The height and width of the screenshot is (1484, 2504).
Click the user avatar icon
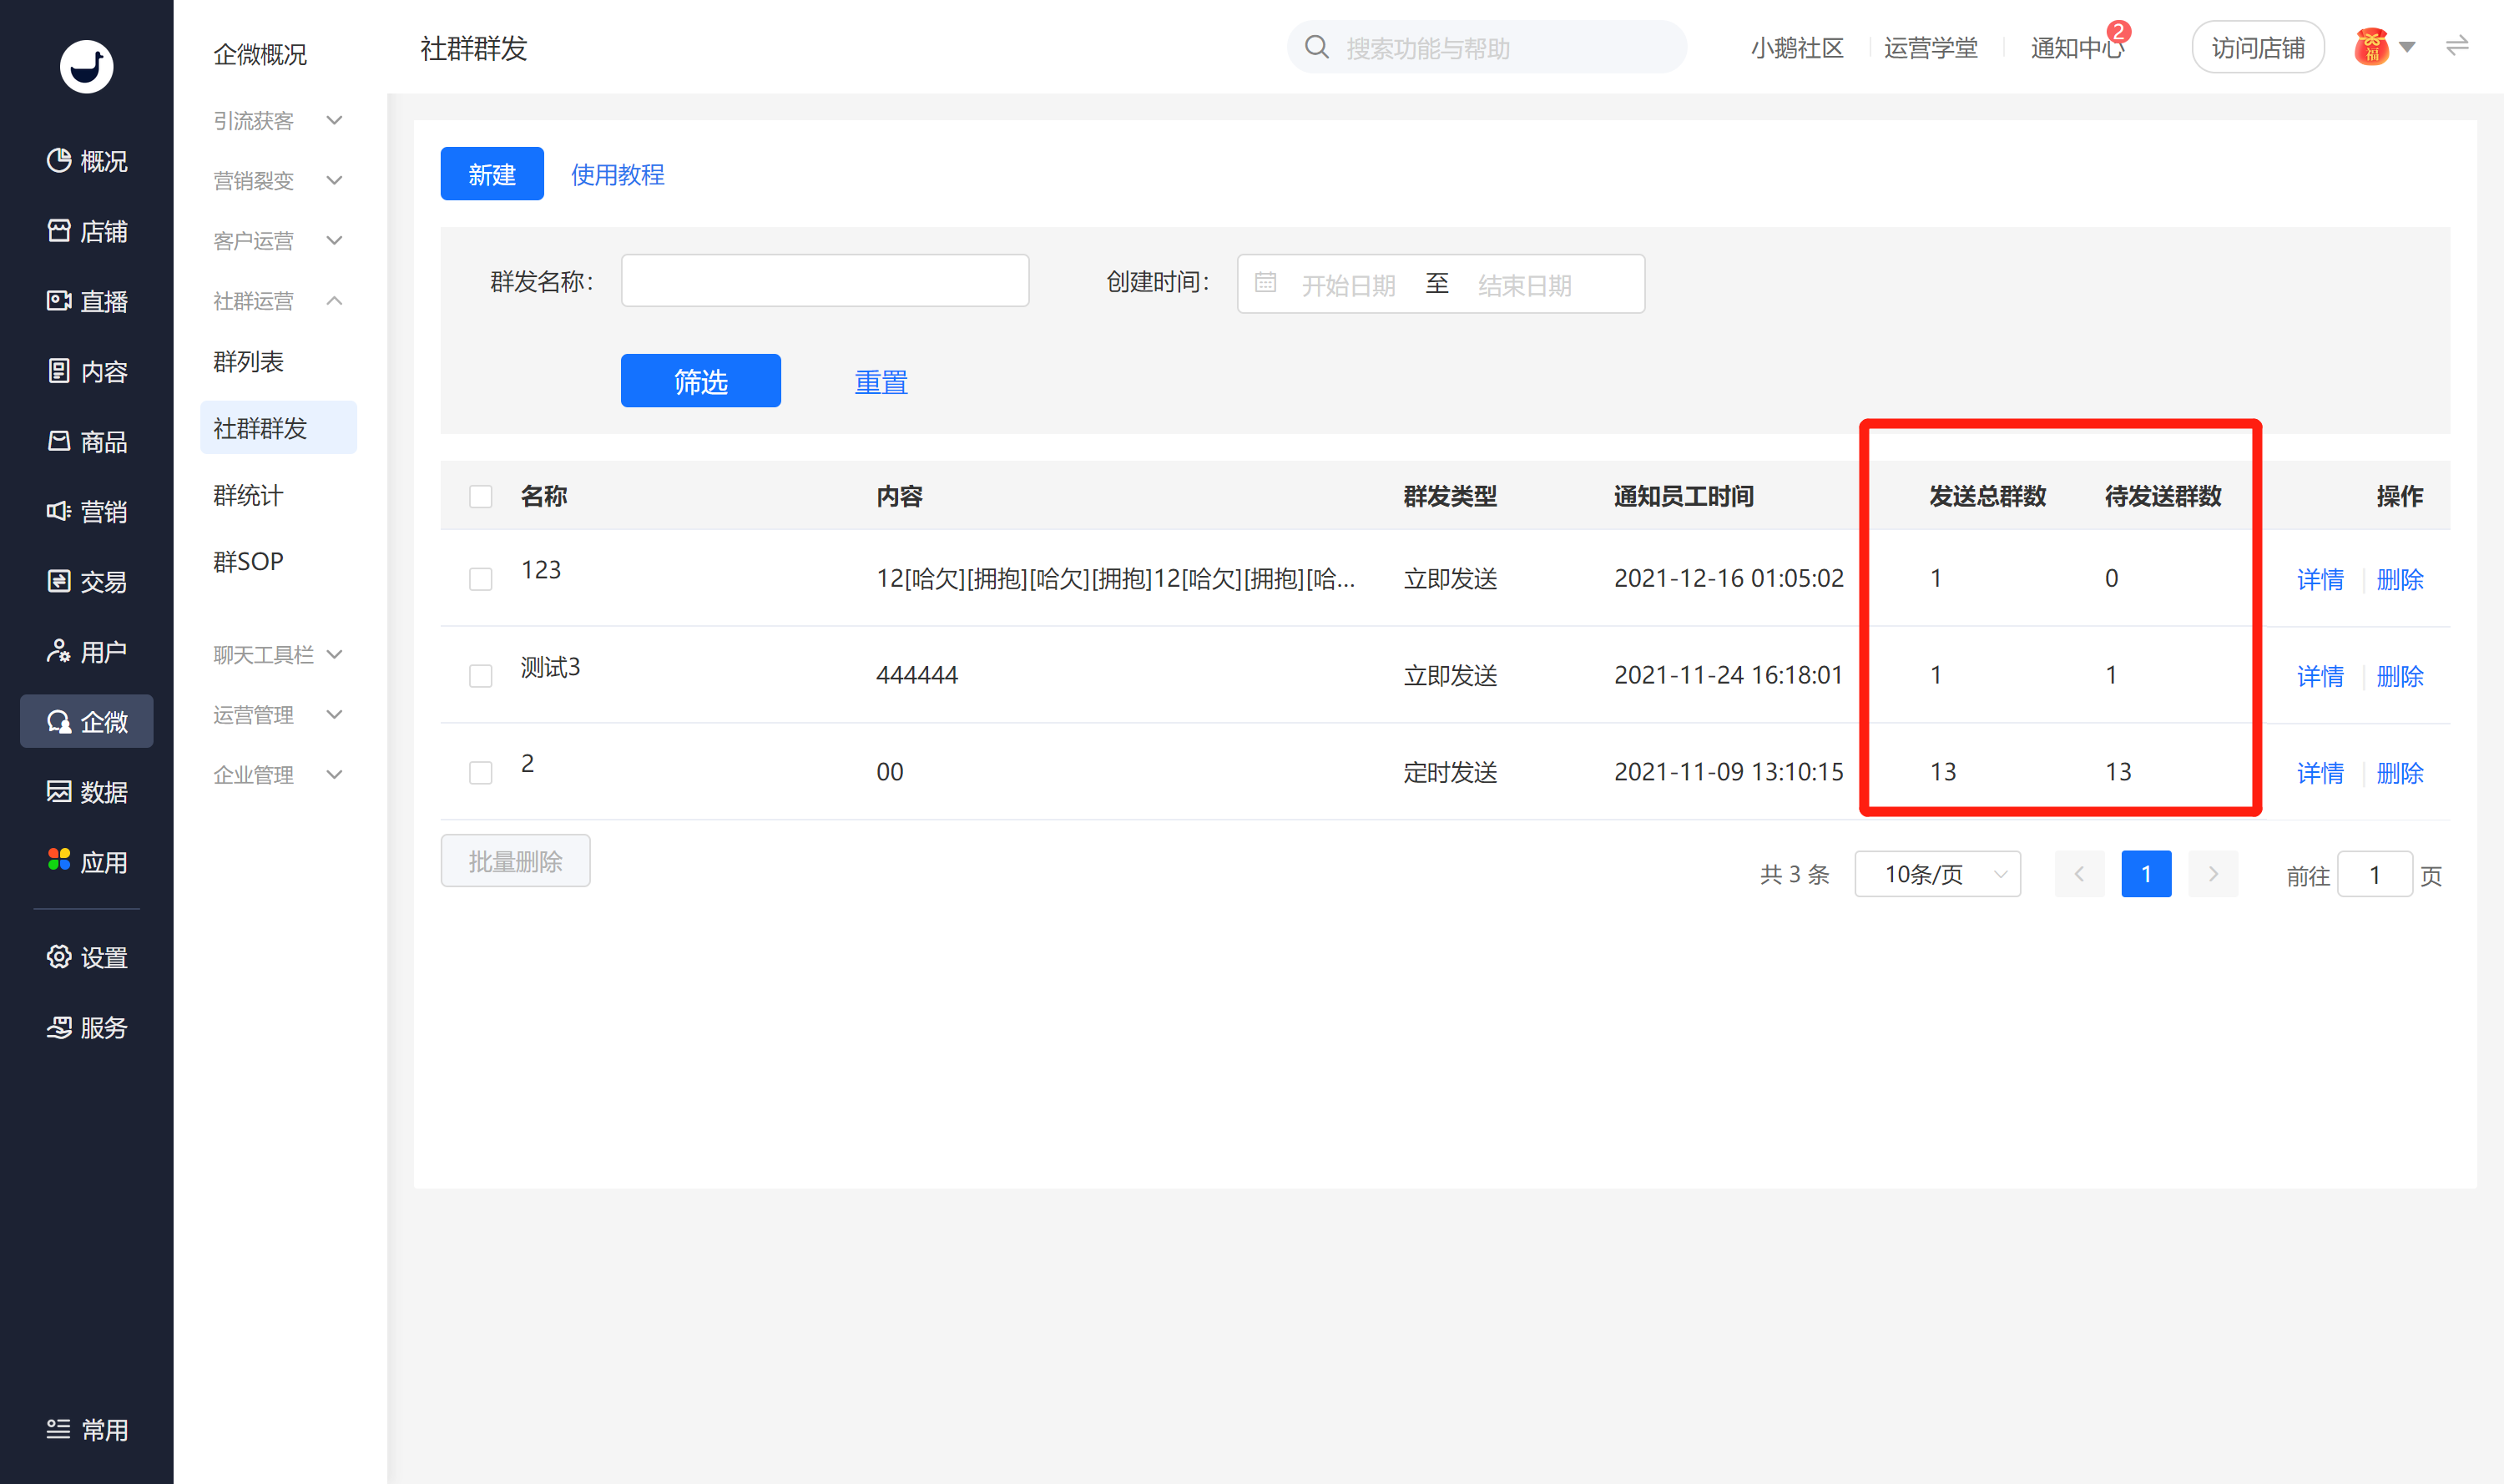point(2372,47)
